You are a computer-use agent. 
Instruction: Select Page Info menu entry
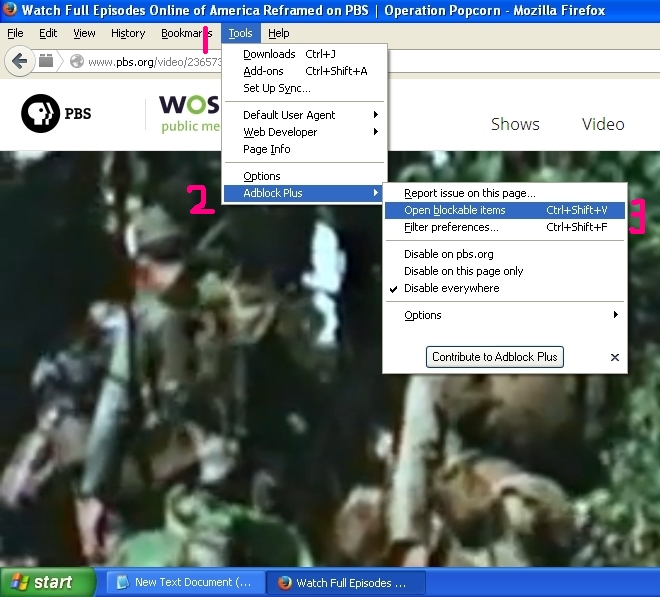[x=304, y=149]
